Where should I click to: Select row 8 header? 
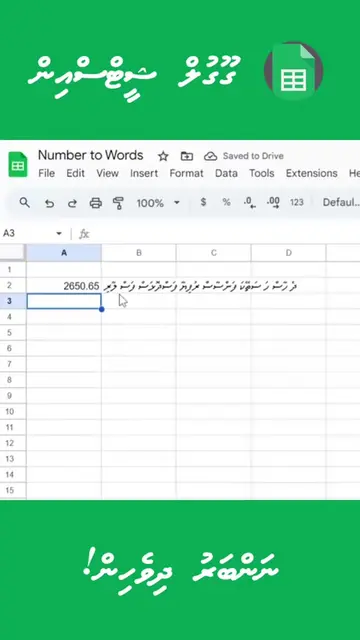point(13,380)
